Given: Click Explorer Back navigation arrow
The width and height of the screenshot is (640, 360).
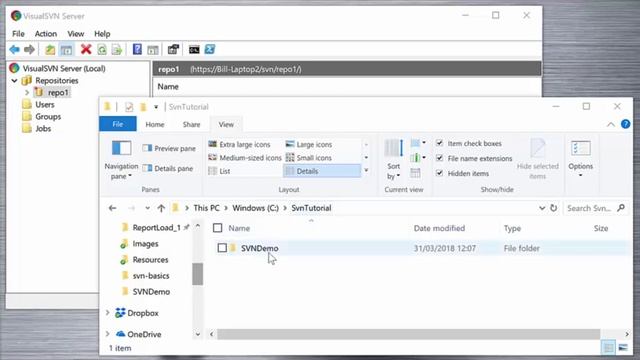Looking at the screenshot, I should pos(112,208).
